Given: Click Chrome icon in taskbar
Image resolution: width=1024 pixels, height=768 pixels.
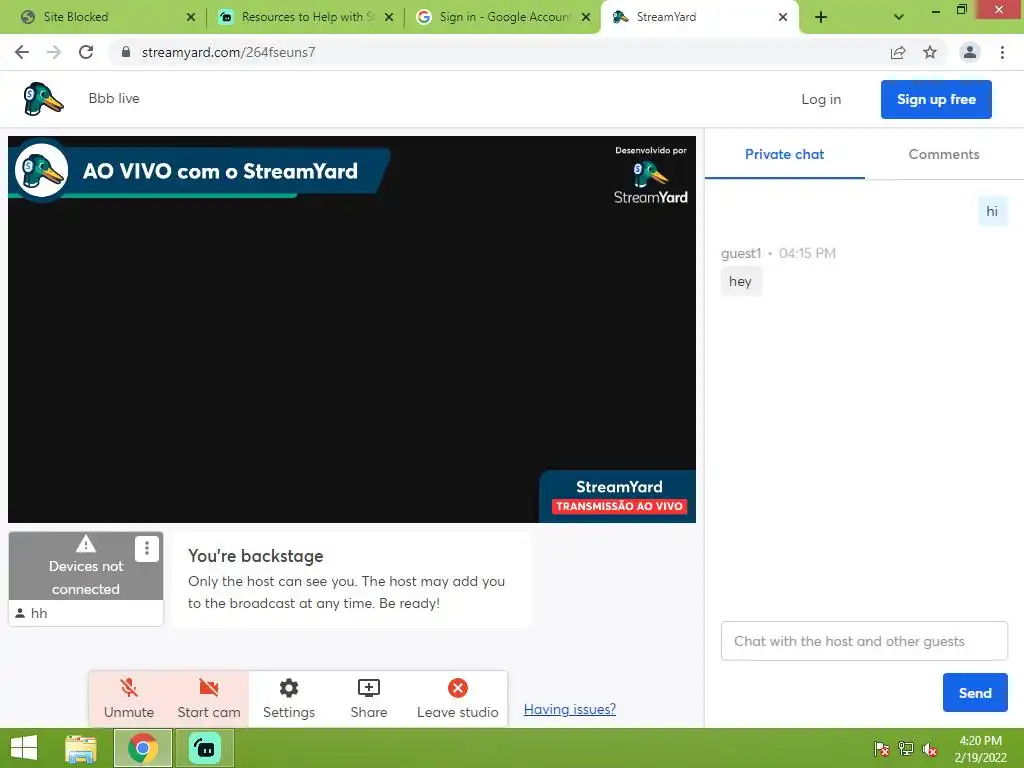Looking at the screenshot, I should click(x=143, y=748).
